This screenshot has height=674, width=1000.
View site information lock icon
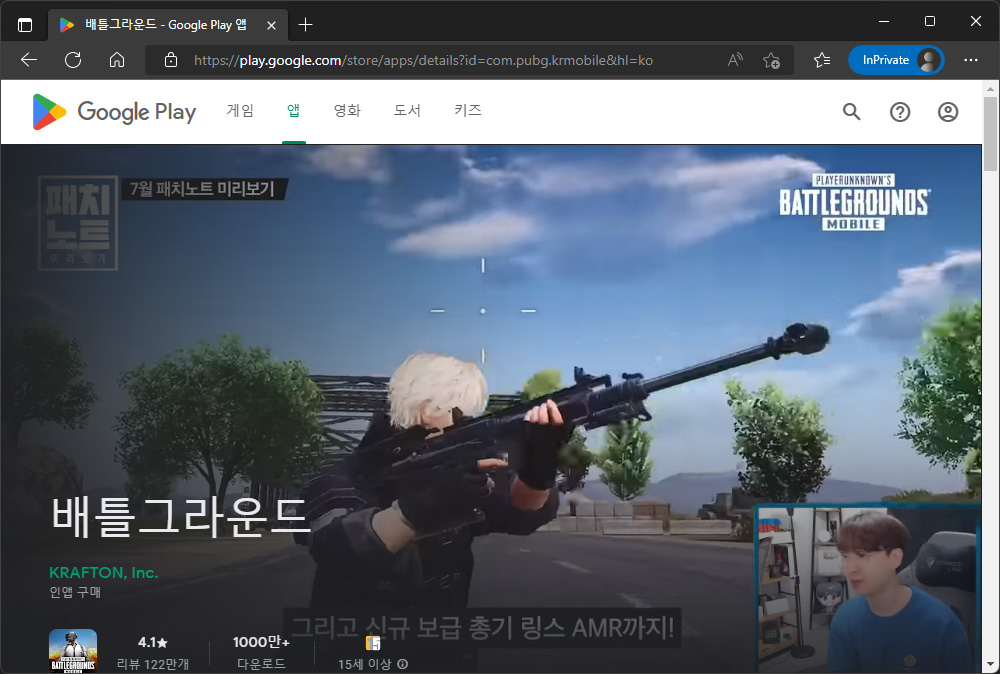click(x=170, y=60)
